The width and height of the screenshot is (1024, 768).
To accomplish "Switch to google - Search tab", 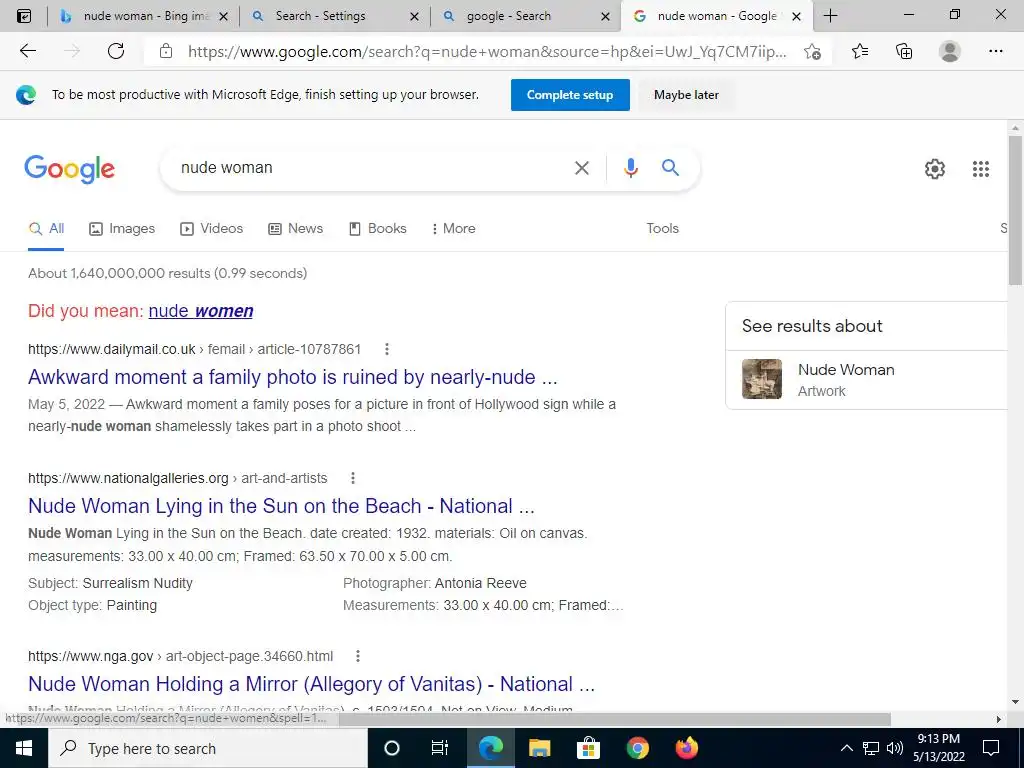I will tap(509, 16).
